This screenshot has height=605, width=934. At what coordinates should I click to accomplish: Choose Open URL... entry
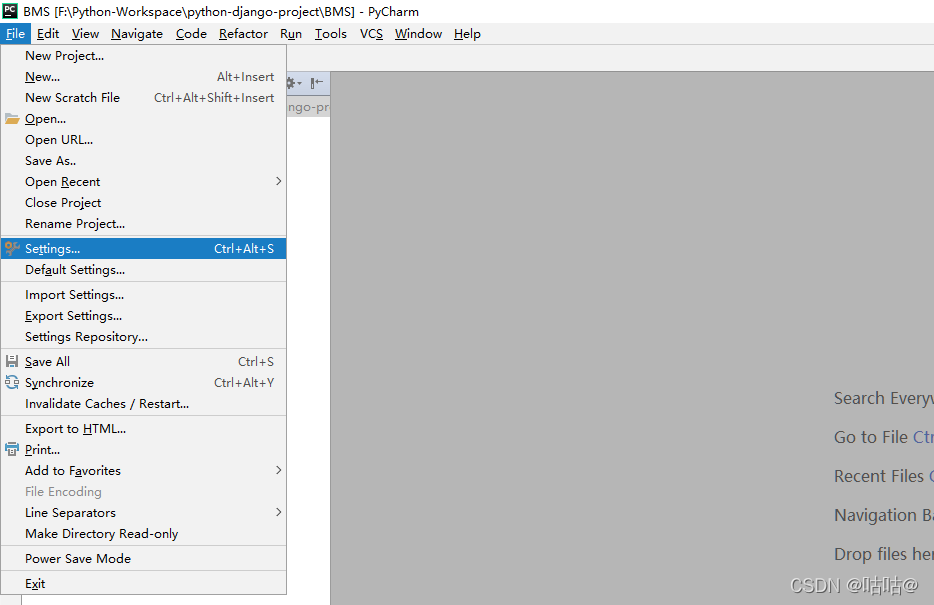(144, 139)
